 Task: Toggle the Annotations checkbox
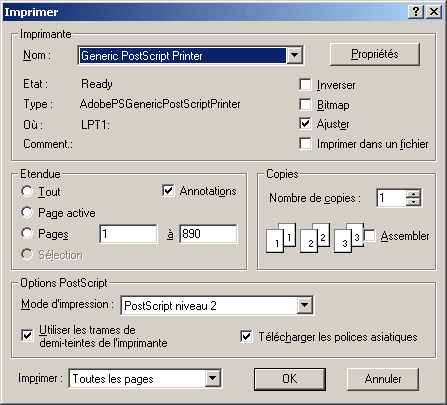click(168, 191)
